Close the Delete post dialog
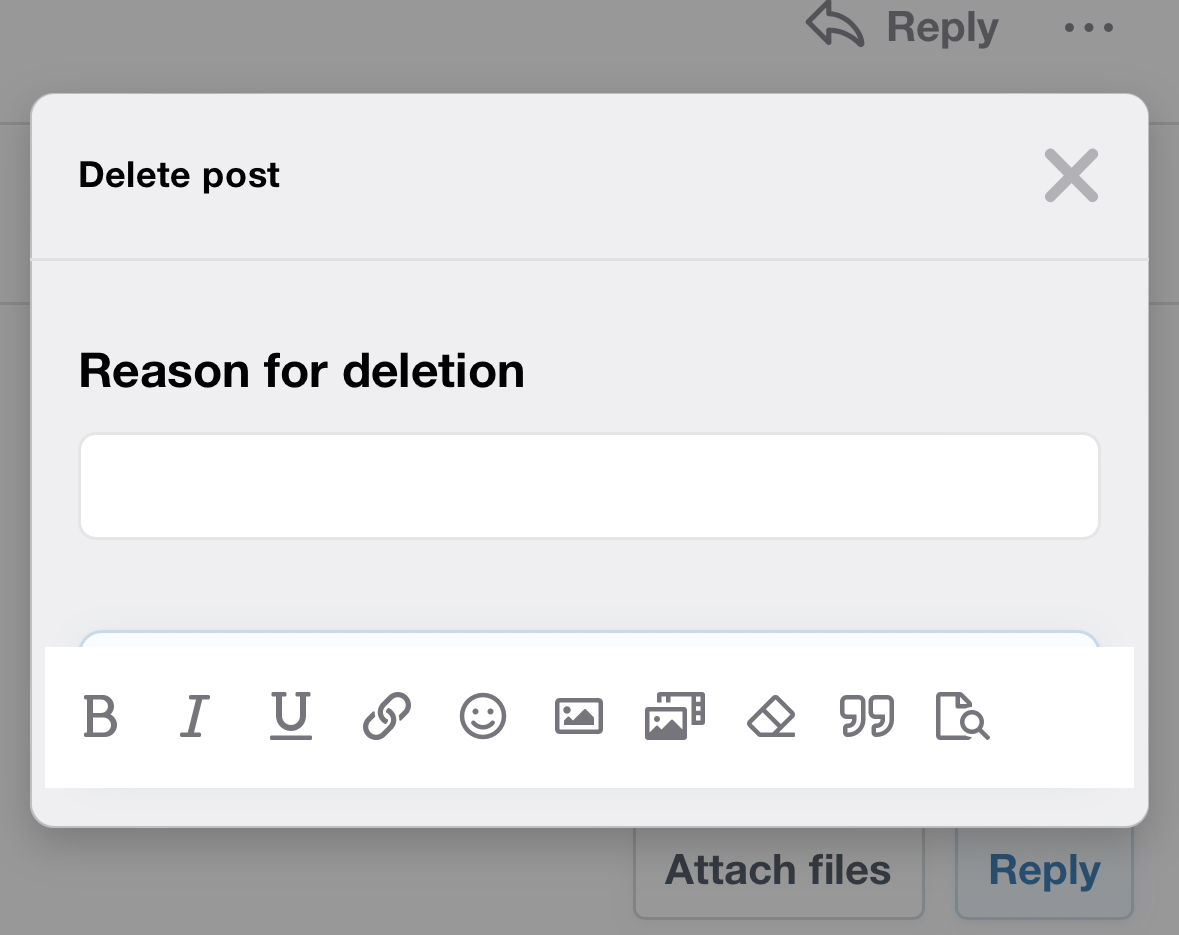The image size is (1179, 935). [x=1071, y=175]
